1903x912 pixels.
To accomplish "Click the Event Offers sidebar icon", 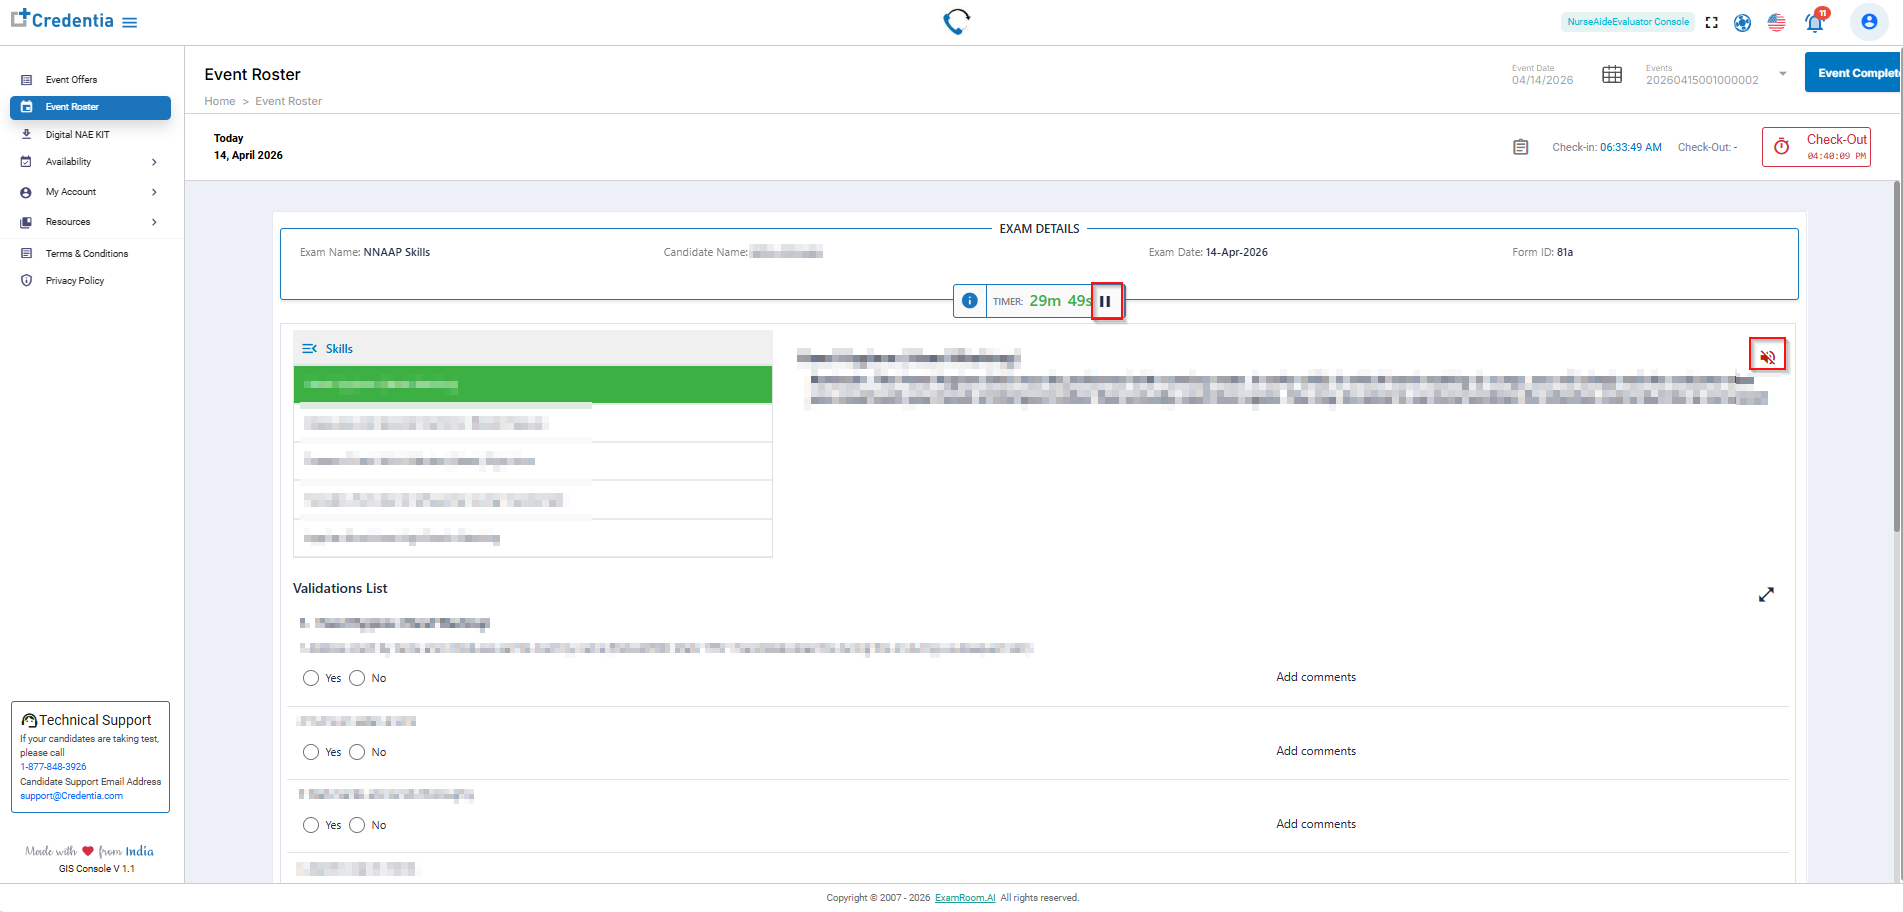I will (26, 80).
